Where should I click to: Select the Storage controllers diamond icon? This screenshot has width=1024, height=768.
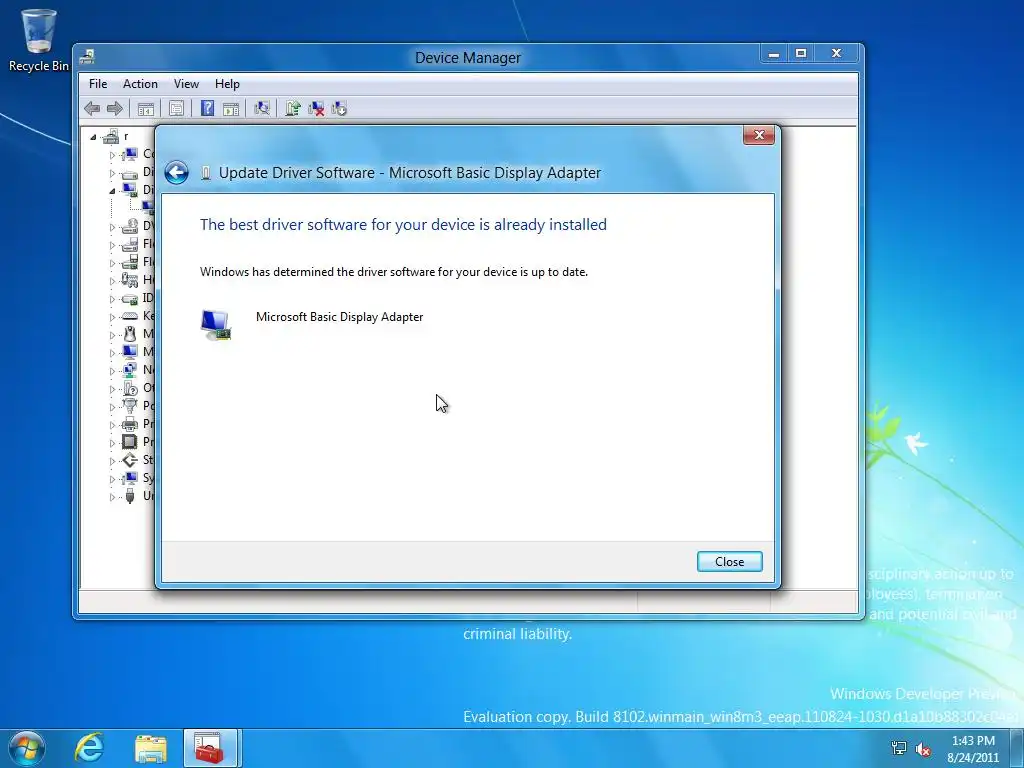[130, 460]
